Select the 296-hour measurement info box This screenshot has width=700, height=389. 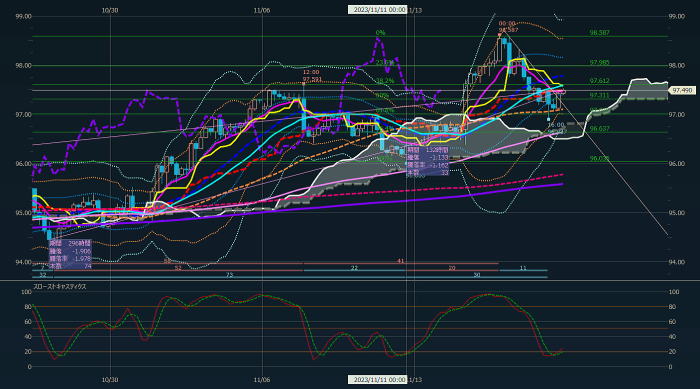click(x=70, y=255)
